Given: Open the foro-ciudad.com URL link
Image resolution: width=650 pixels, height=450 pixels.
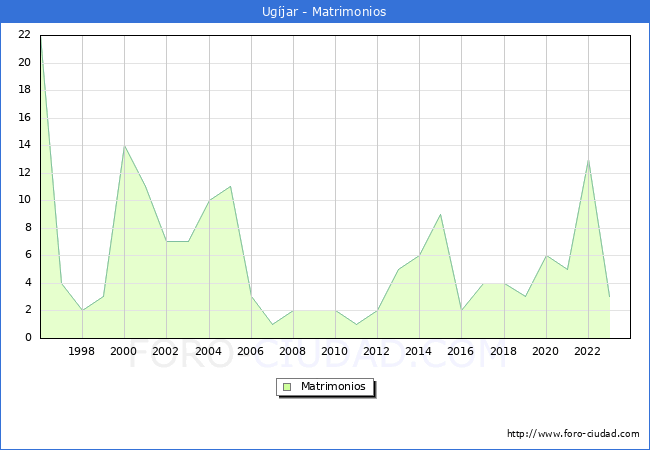Looking at the screenshot, I should 573,434.
